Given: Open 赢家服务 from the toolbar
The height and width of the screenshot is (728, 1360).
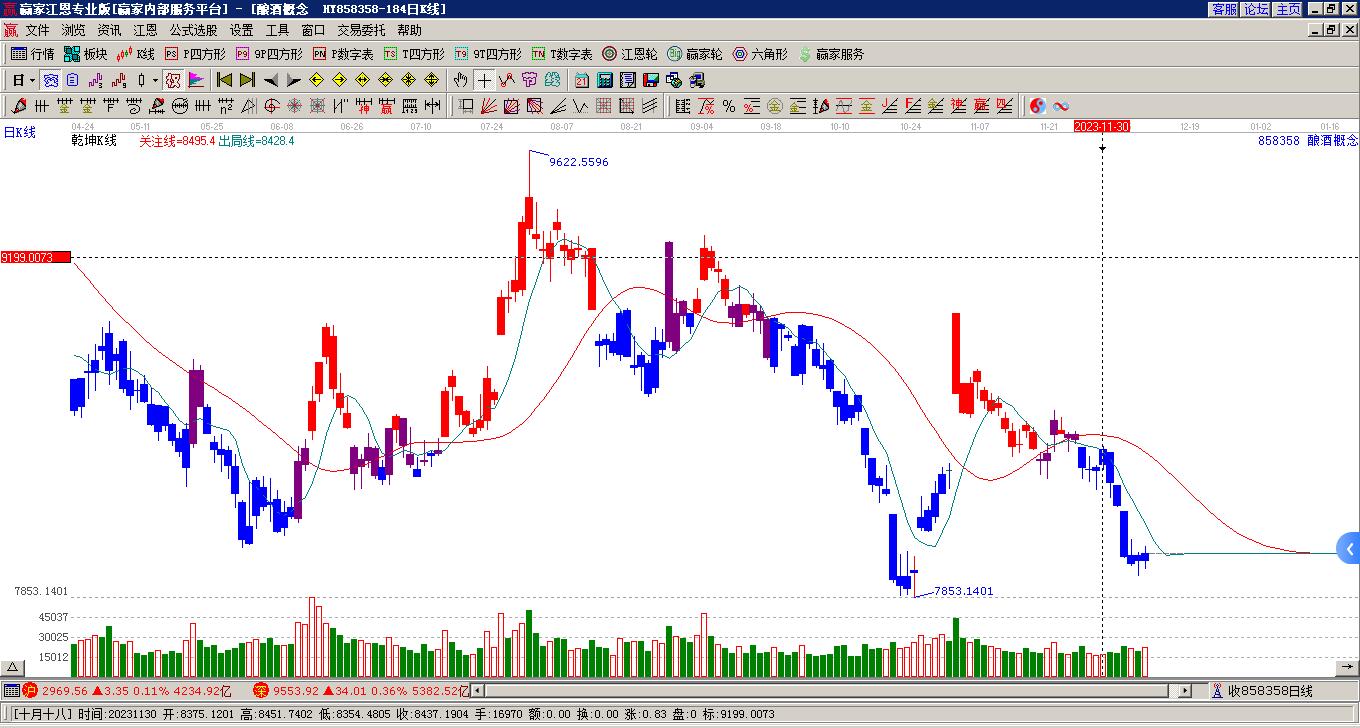Looking at the screenshot, I should pyautogui.click(x=831, y=54).
